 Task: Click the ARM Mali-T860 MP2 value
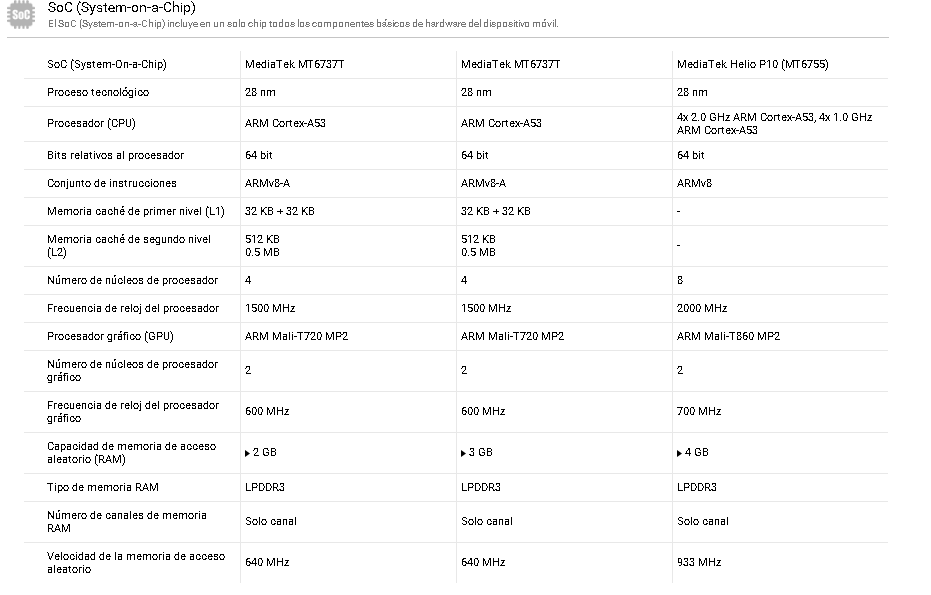(728, 336)
